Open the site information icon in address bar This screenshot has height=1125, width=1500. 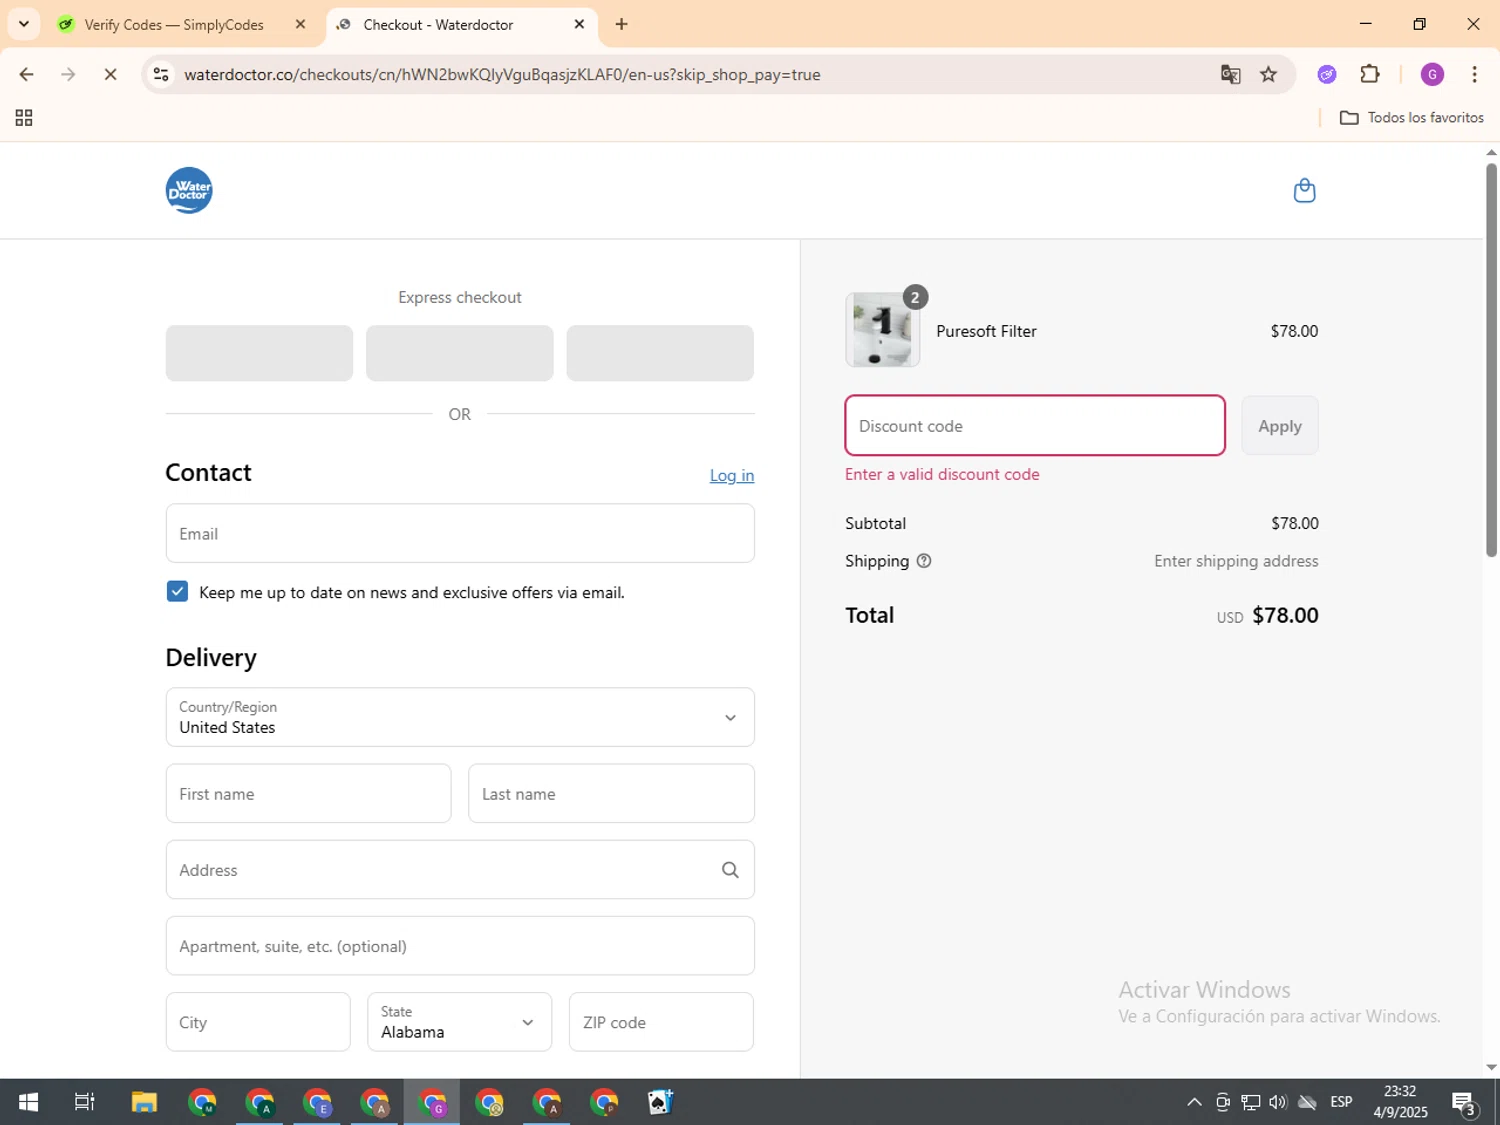(x=161, y=74)
